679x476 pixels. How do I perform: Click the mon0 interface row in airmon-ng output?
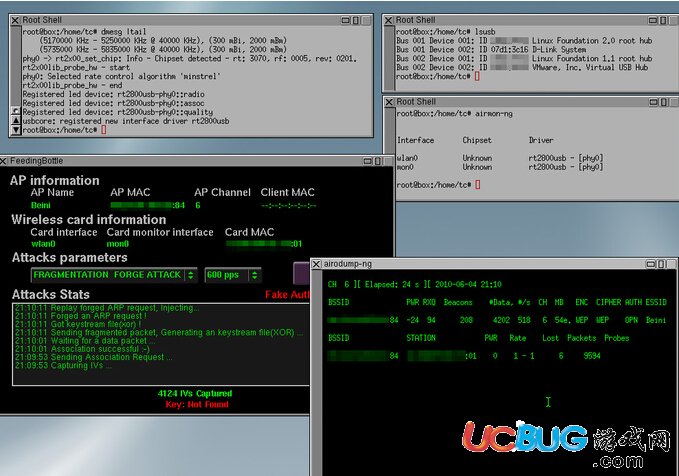point(500,167)
